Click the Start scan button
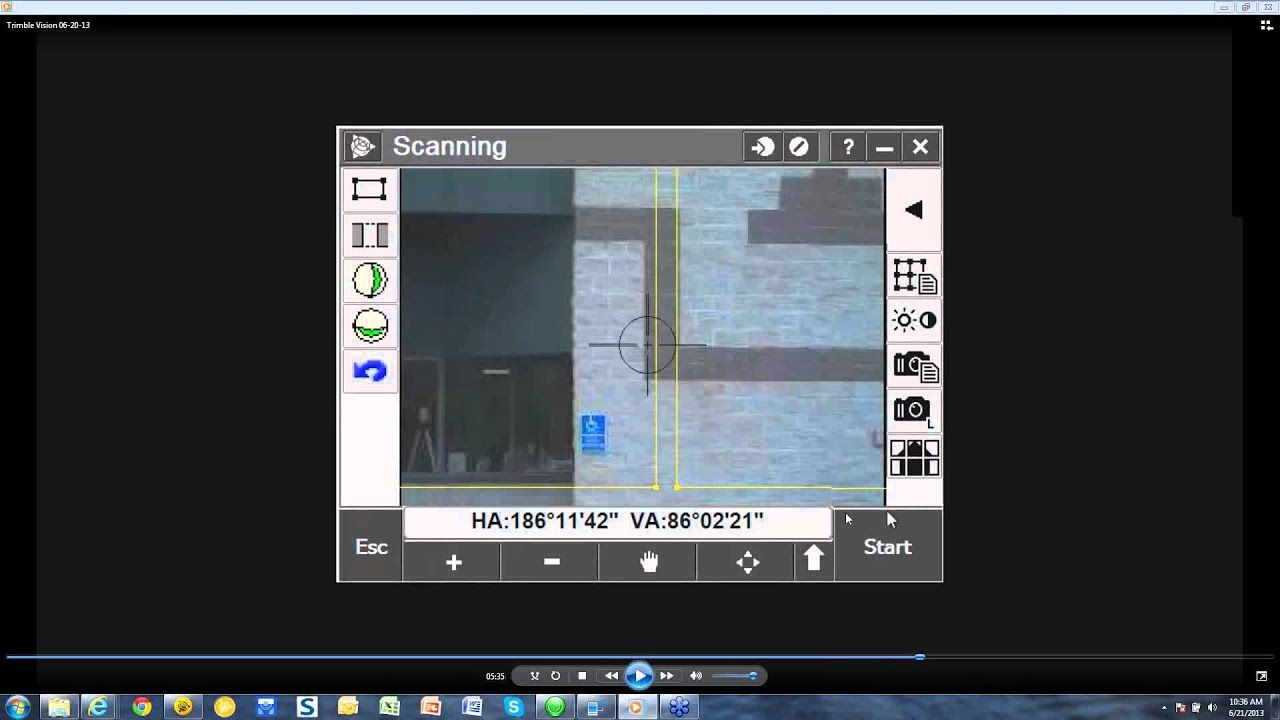Screen dimensions: 1280x720 tap(888, 547)
